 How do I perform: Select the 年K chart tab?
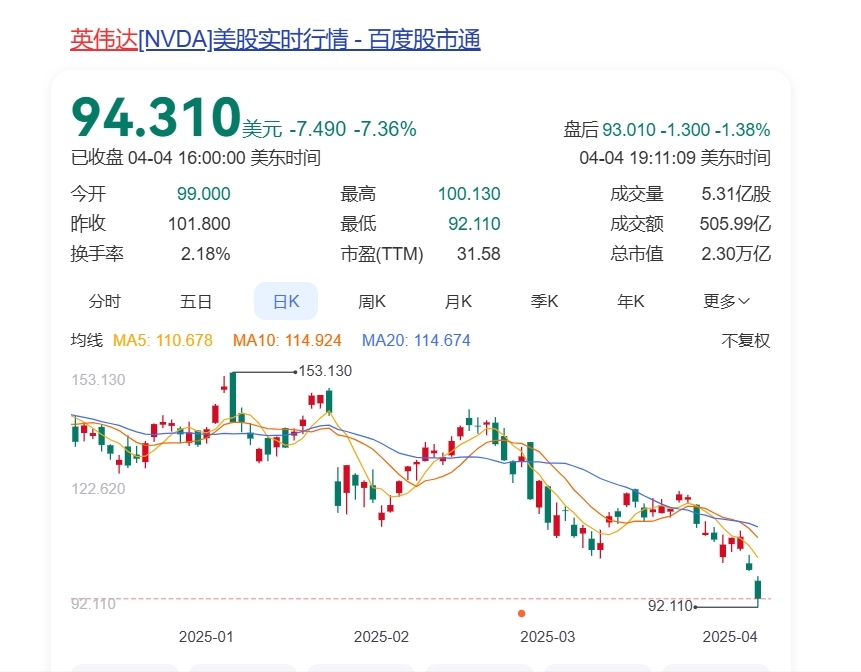[630, 301]
